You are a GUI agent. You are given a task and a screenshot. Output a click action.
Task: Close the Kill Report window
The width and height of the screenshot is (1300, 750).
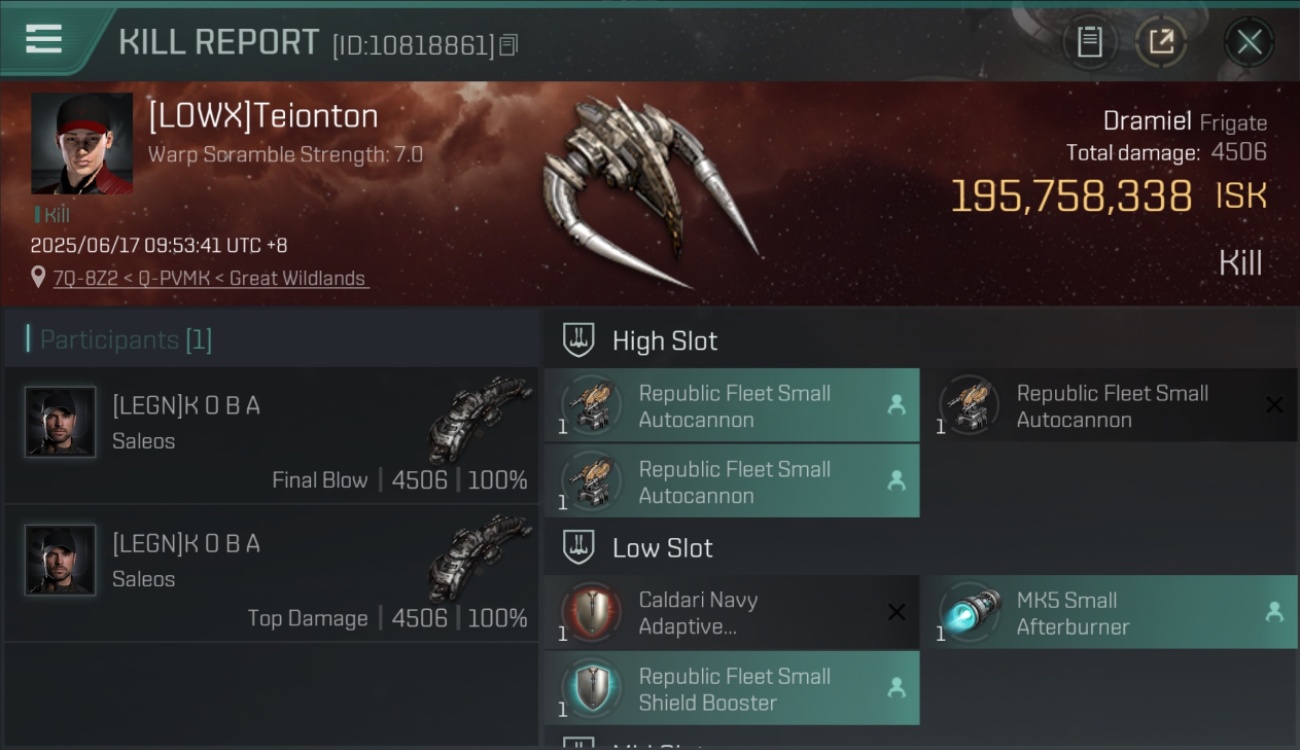pyautogui.click(x=1249, y=42)
